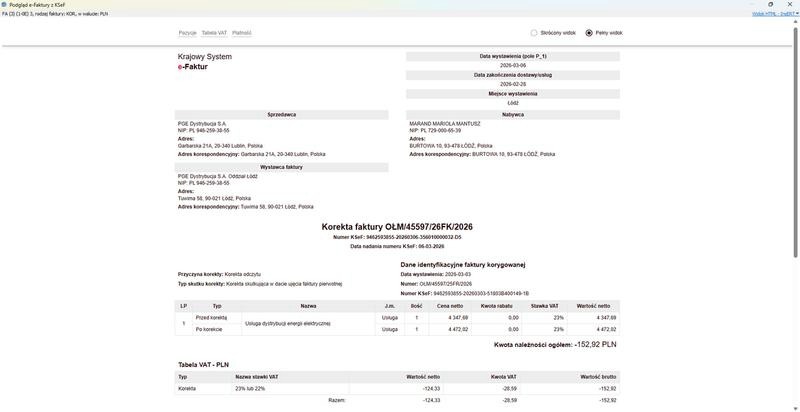Click the Sprzedawca section header
800x412 pixels.
coord(282,115)
